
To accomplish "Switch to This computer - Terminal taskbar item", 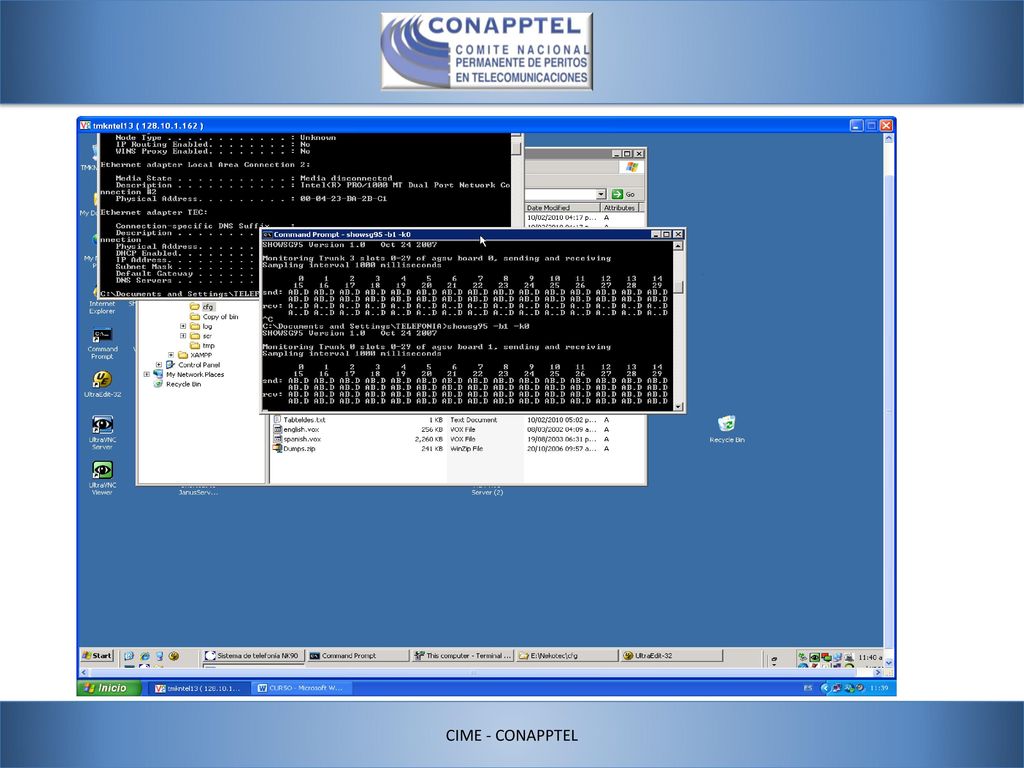I will click(x=462, y=656).
